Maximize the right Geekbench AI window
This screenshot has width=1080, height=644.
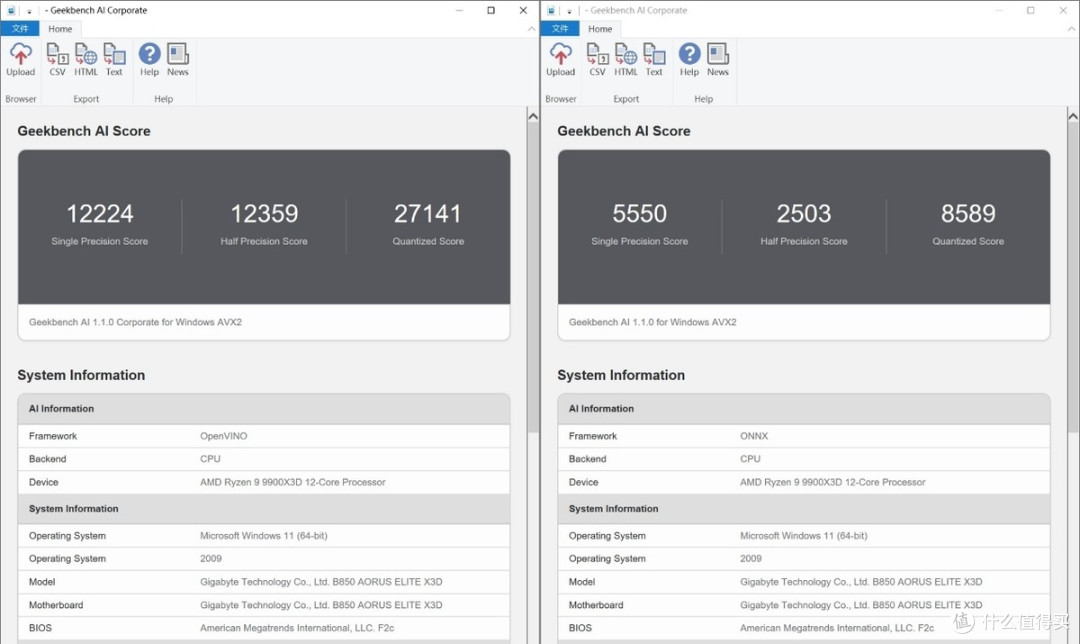coord(1031,10)
